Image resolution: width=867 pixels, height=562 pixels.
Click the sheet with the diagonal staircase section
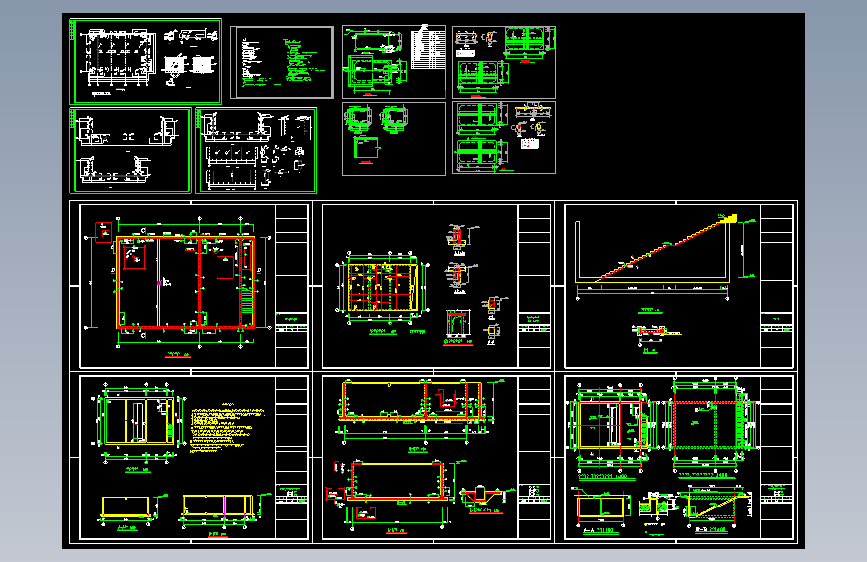(680, 286)
